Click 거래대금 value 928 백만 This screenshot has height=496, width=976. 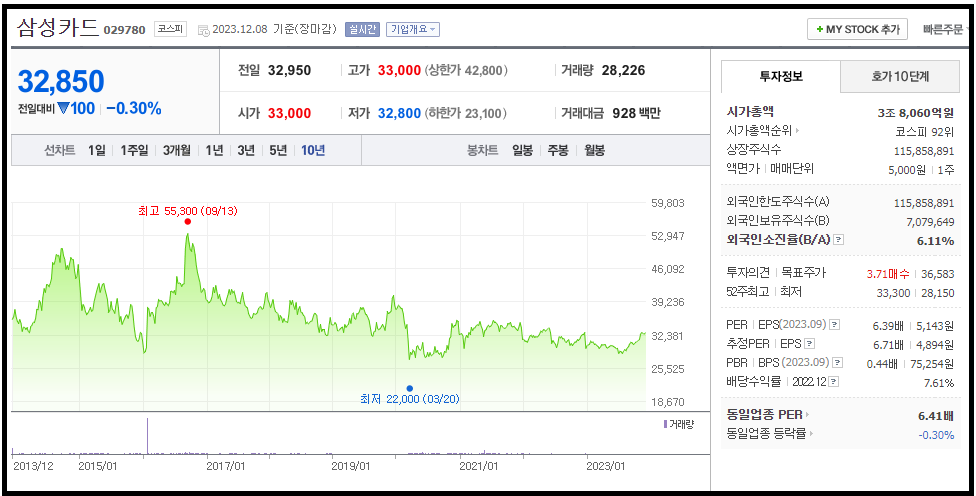636,113
